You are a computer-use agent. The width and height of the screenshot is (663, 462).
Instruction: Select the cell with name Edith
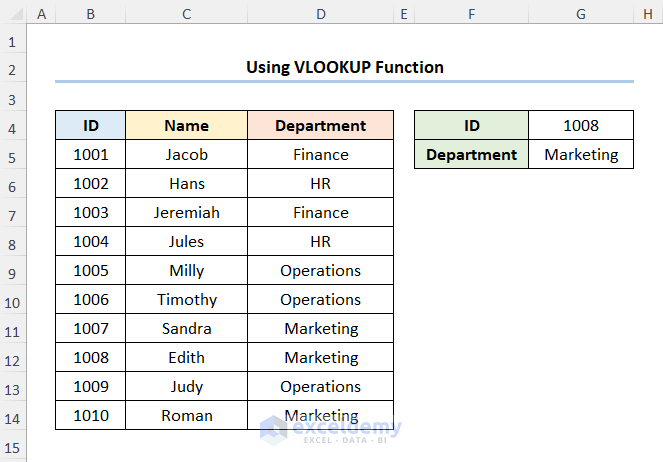tap(187, 358)
